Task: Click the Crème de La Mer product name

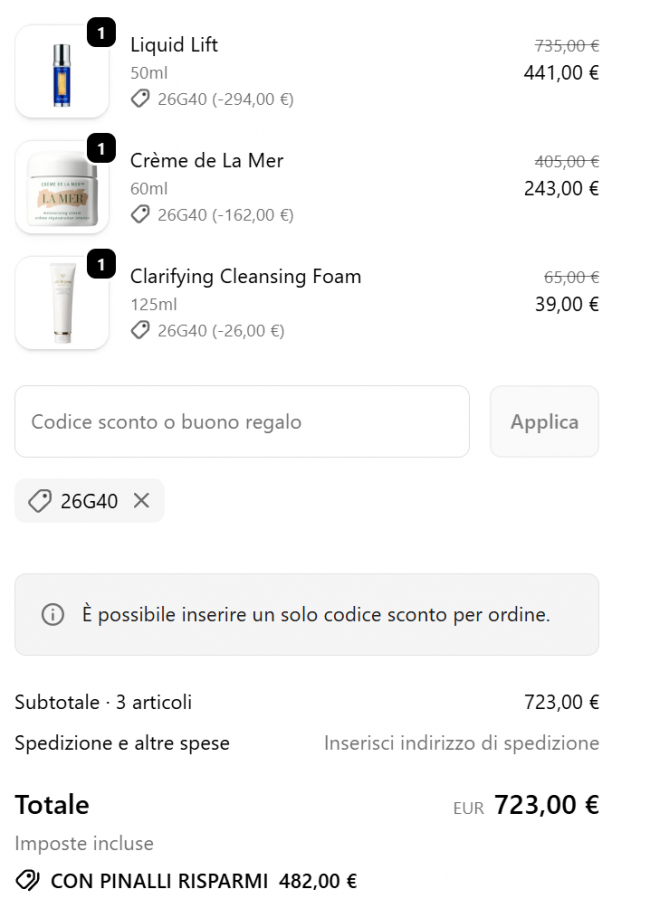Action: (x=206, y=161)
